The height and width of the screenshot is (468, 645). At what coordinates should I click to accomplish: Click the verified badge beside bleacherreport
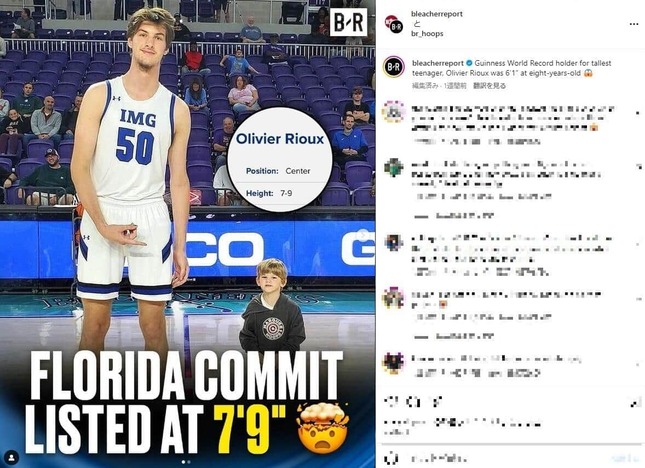coord(469,63)
